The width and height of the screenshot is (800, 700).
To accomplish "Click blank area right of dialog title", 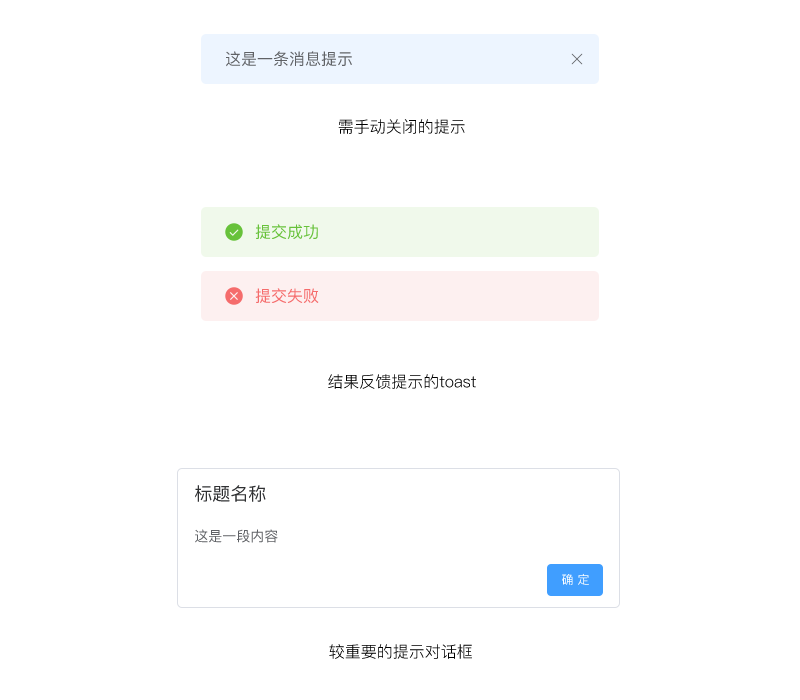I will tap(450, 494).
